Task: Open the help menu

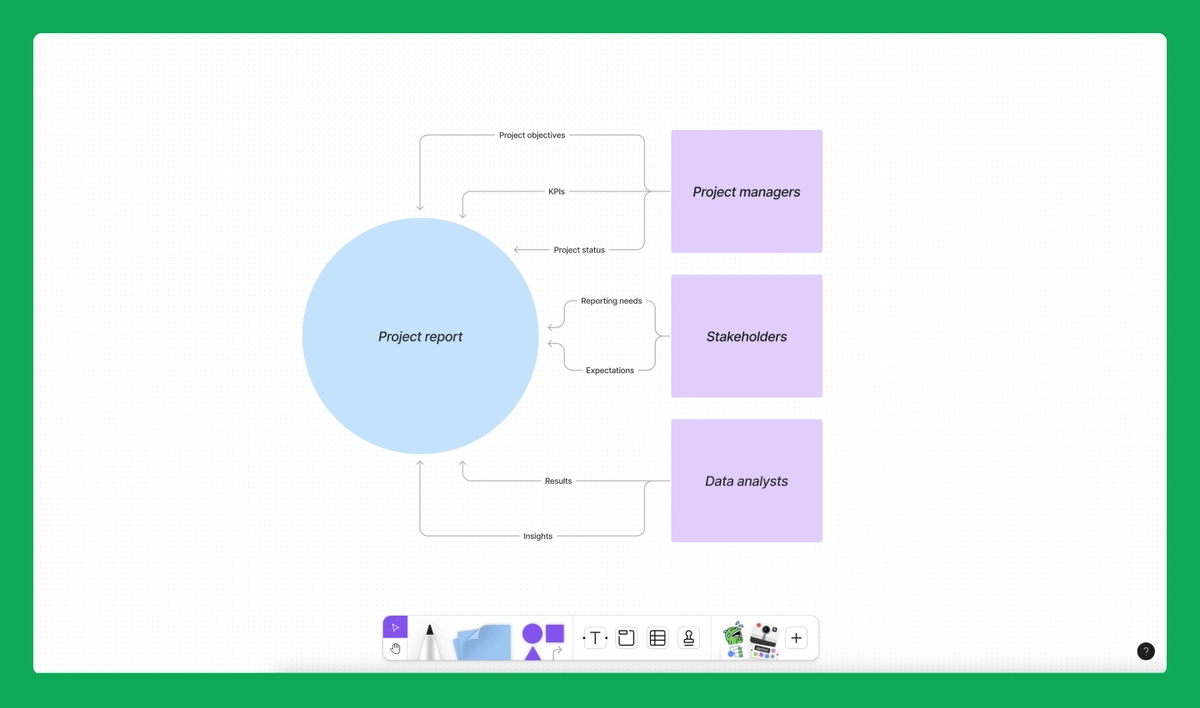Action: coord(1146,651)
